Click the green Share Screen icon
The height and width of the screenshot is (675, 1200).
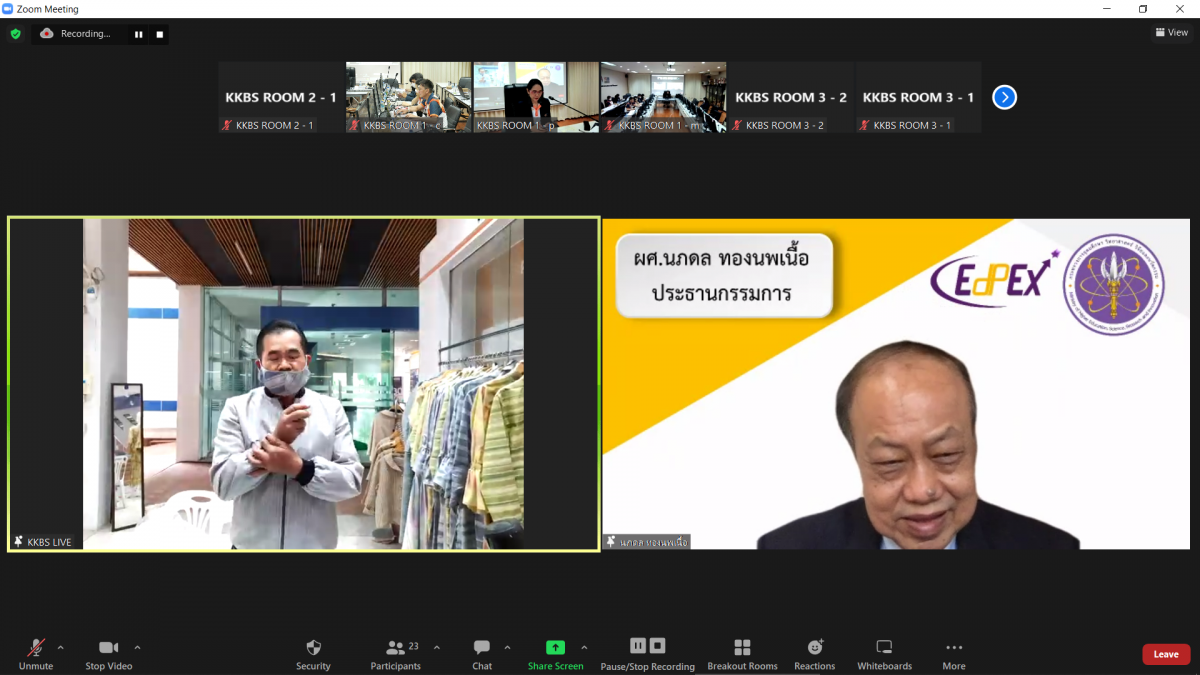(x=555, y=647)
